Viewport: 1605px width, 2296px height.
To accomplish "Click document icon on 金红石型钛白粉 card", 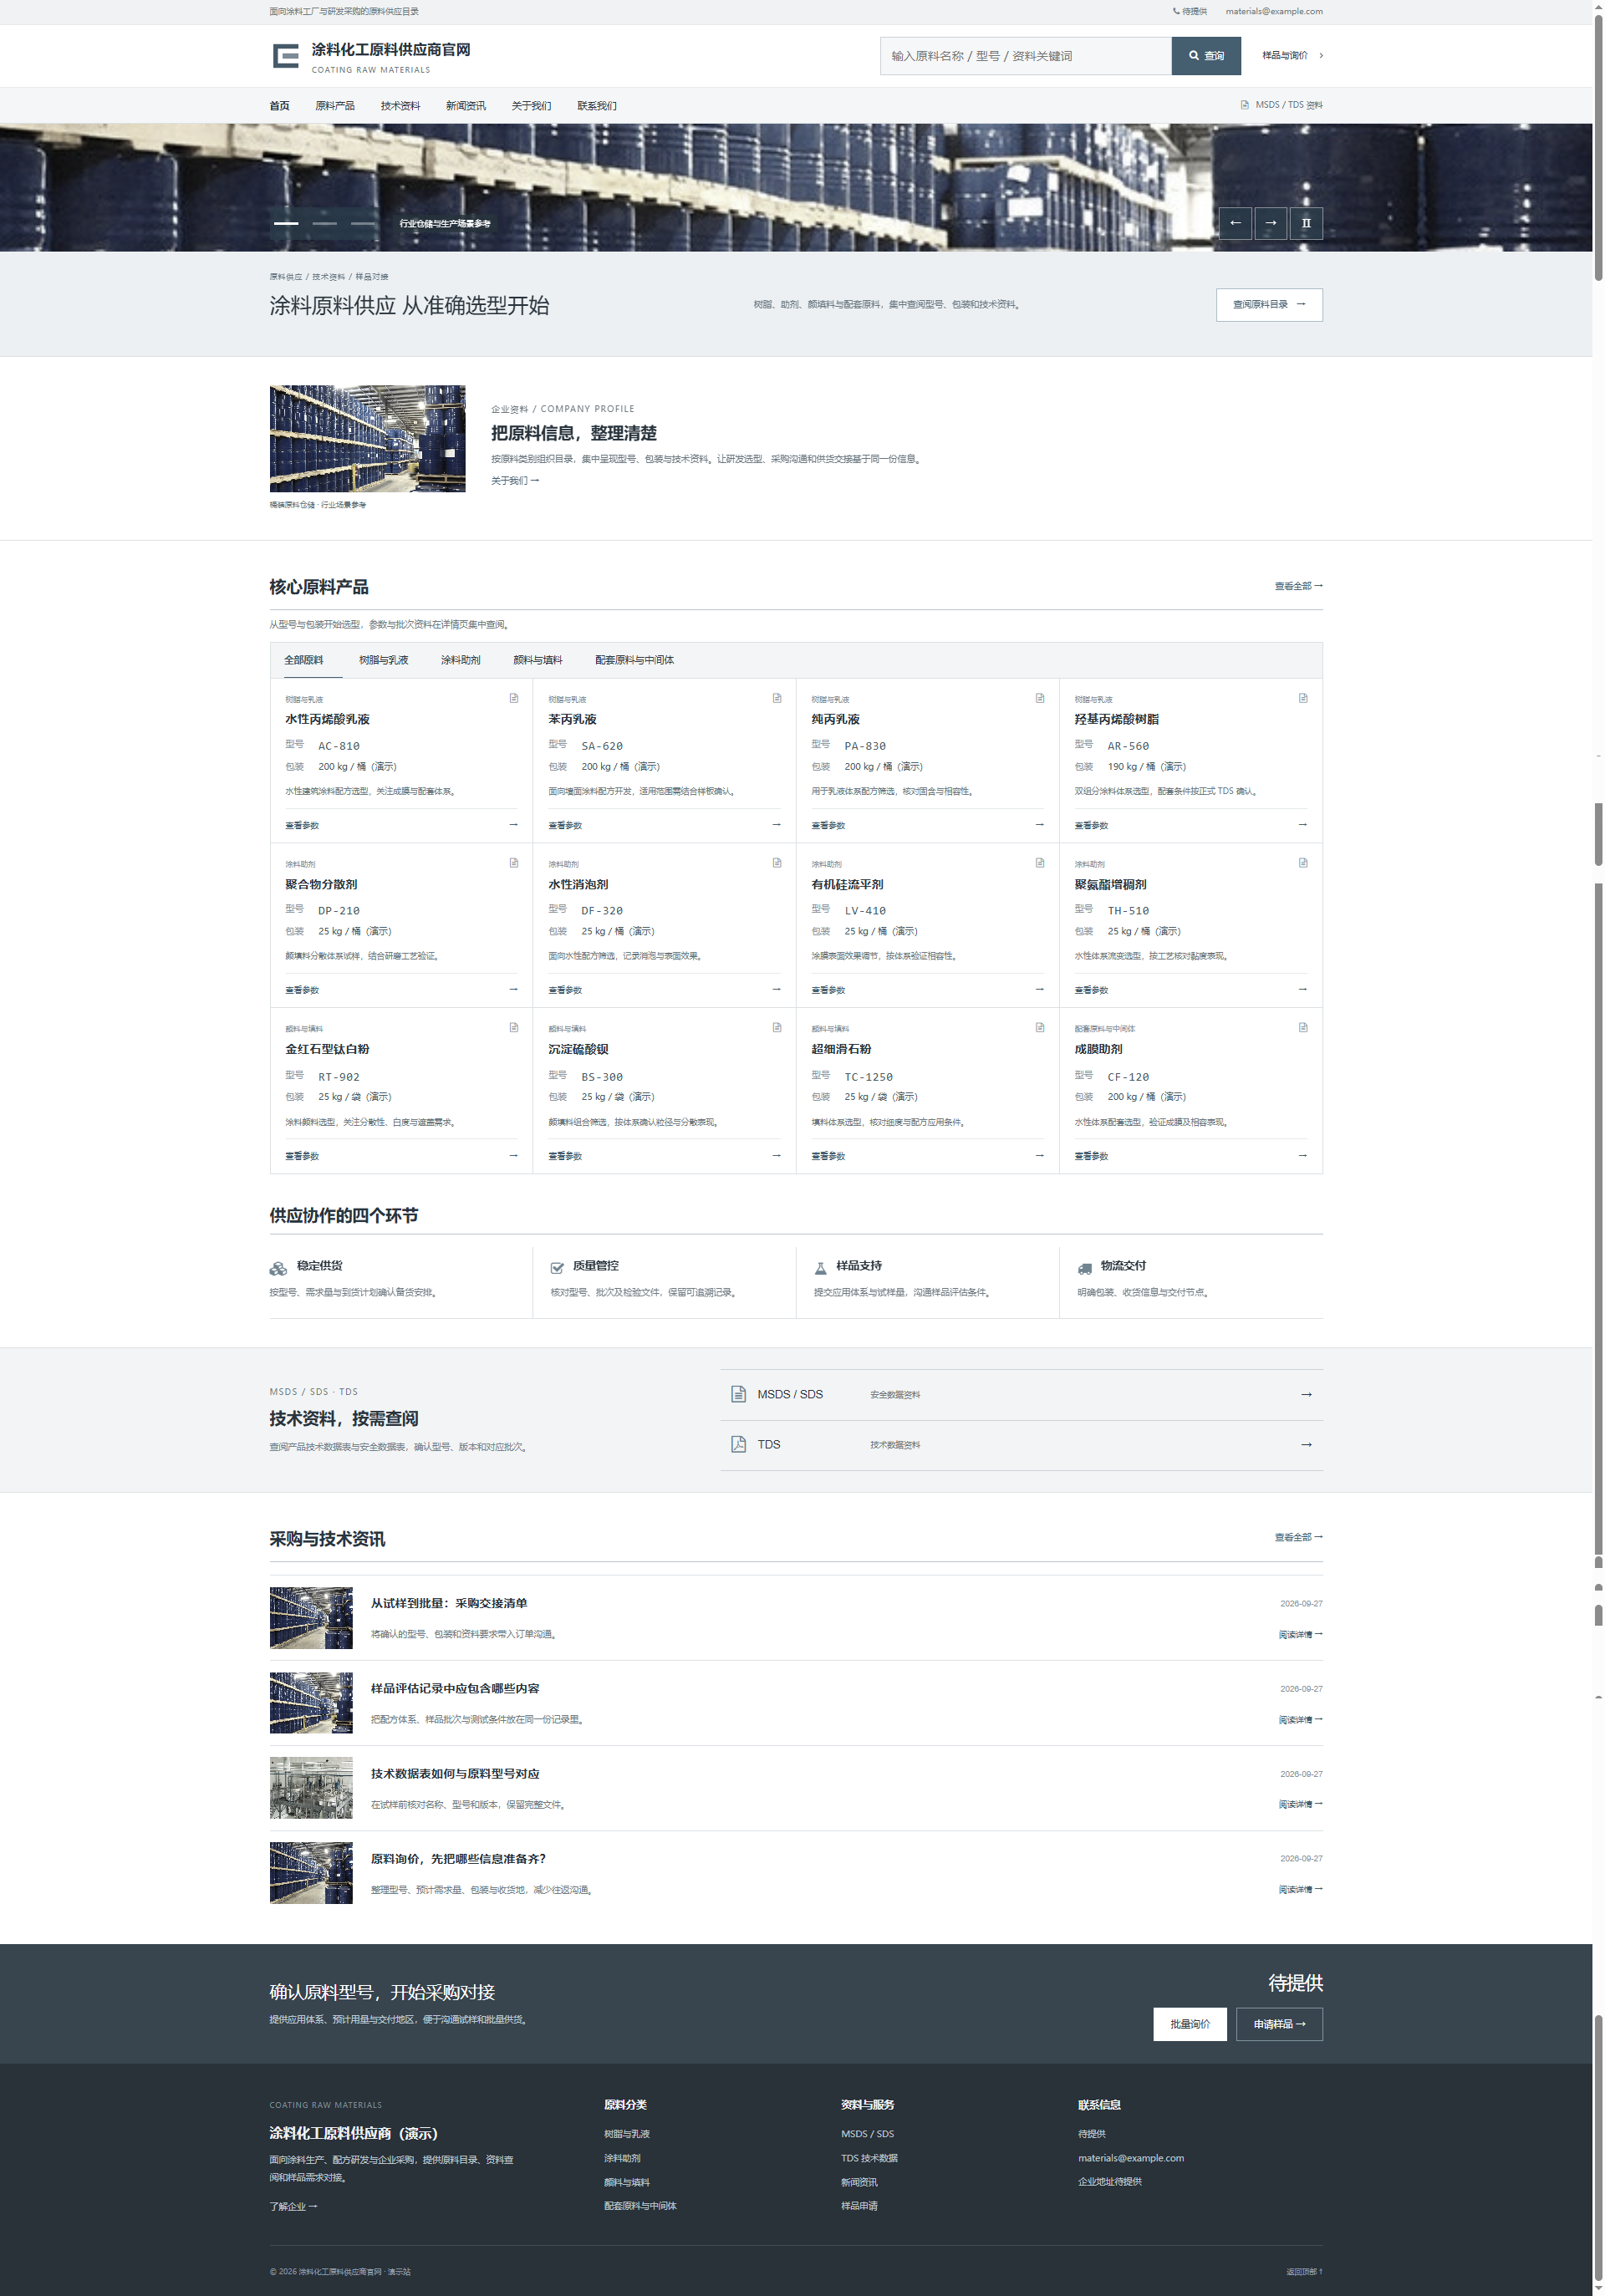I will (x=514, y=1028).
